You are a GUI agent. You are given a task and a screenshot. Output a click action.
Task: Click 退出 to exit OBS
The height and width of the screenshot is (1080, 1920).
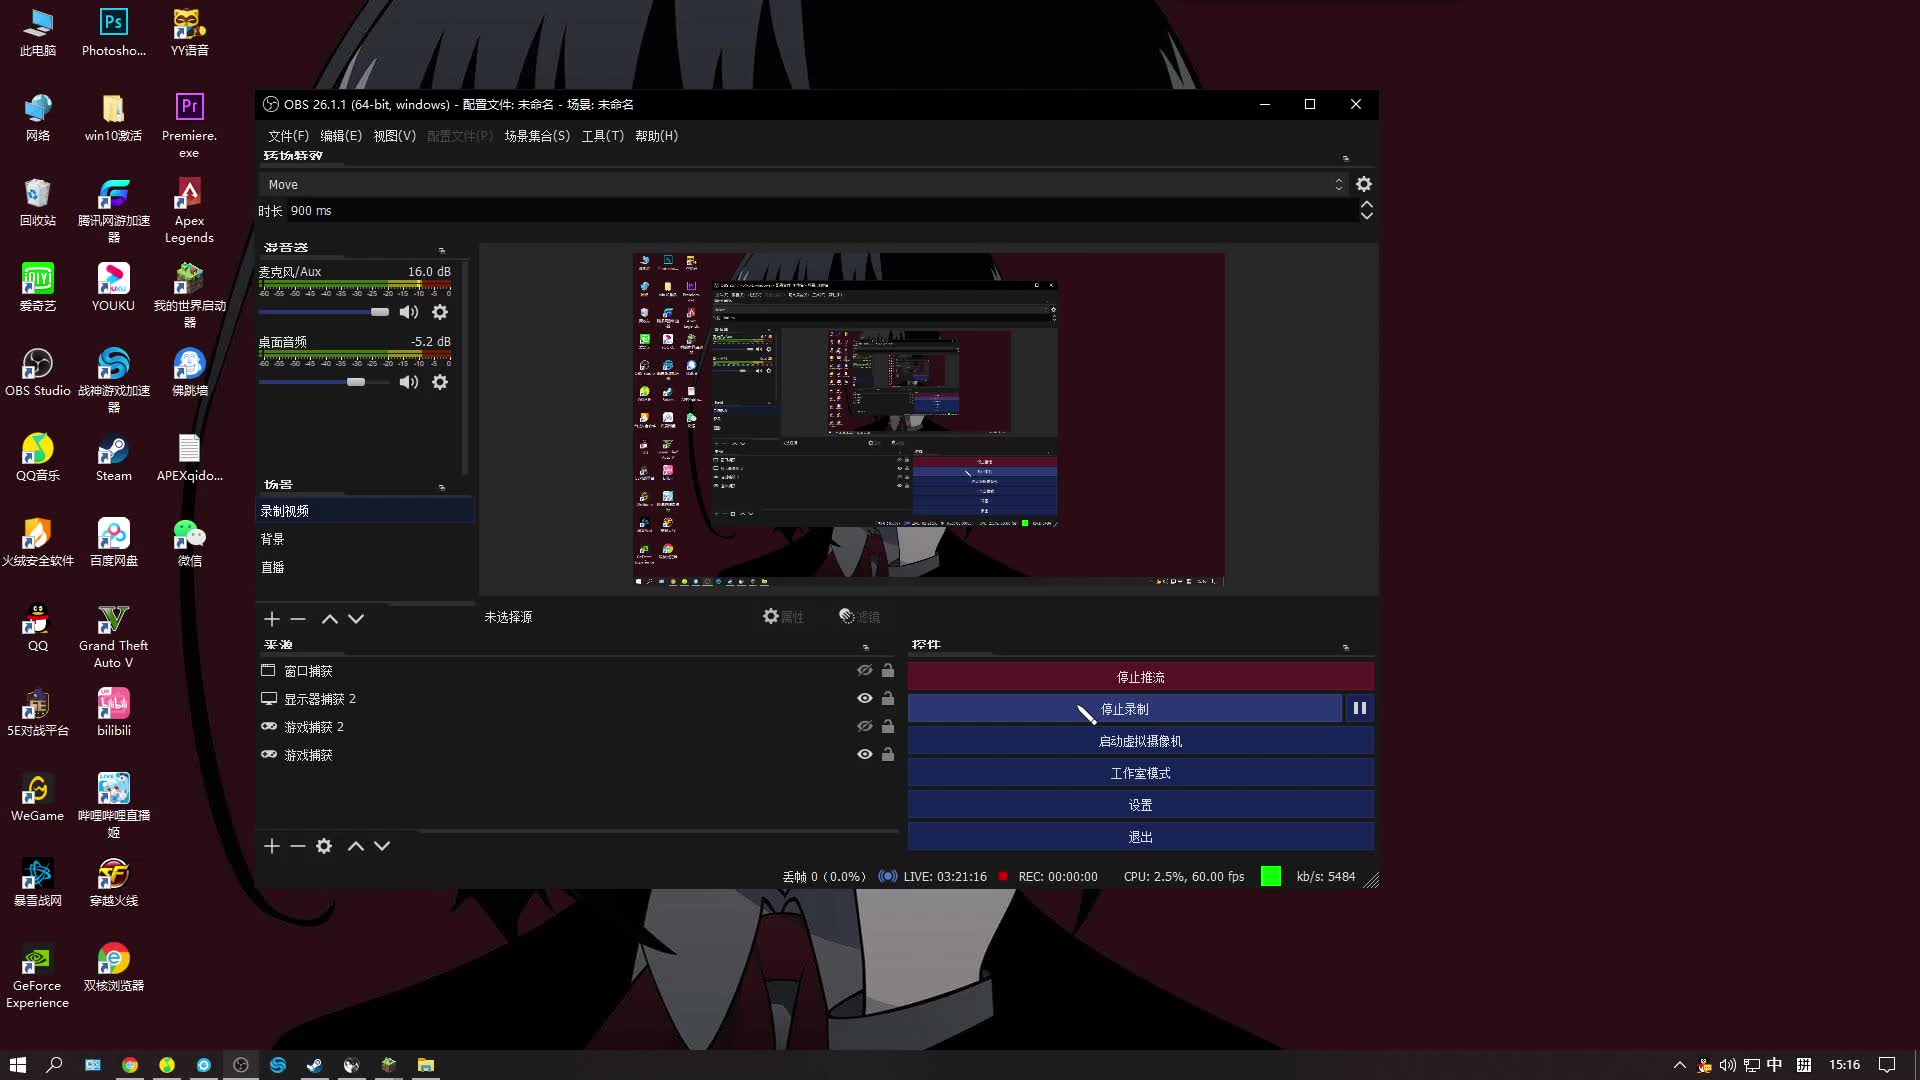point(1139,836)
